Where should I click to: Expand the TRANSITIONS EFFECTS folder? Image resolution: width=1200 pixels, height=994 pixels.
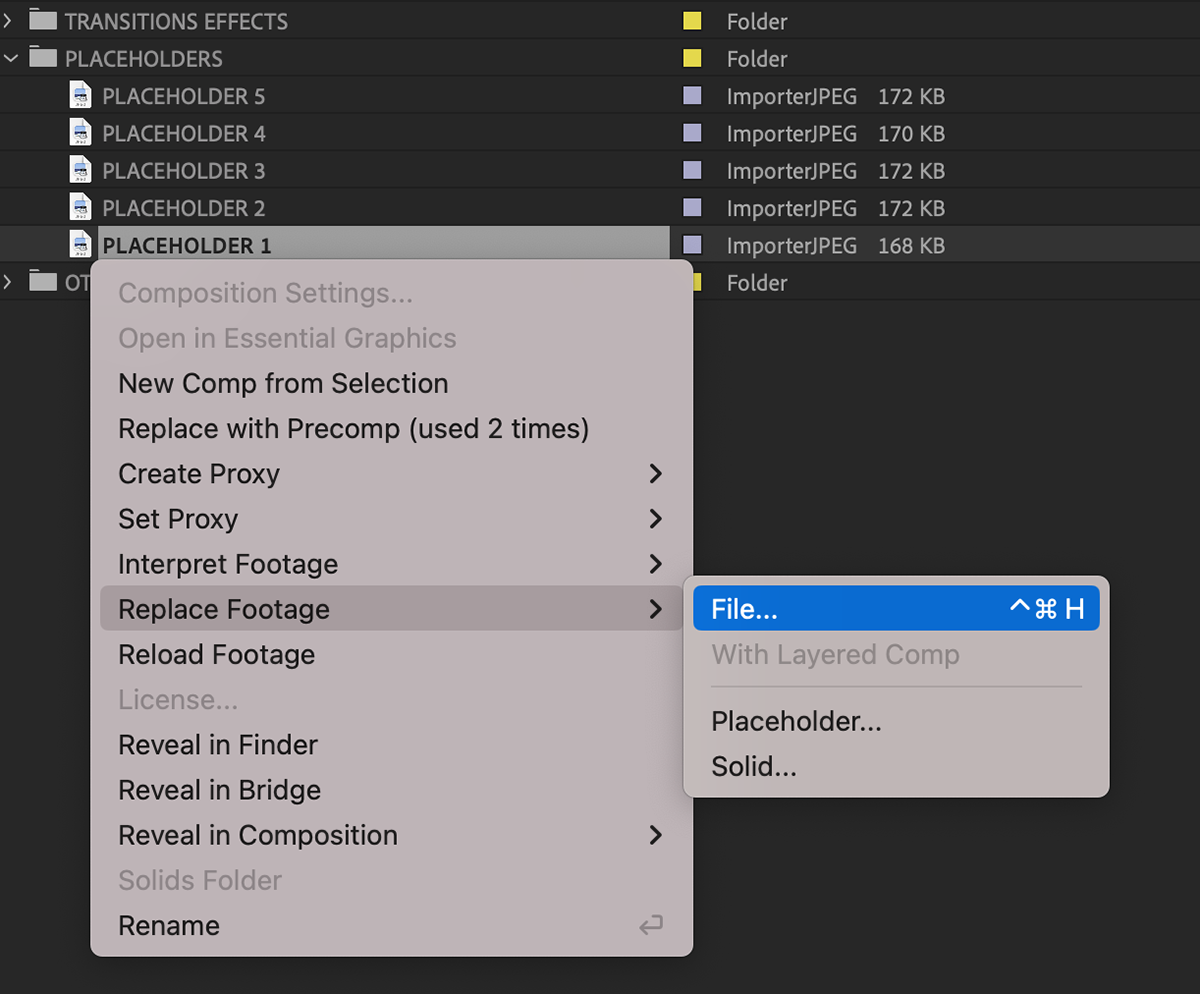coord(11,21)
